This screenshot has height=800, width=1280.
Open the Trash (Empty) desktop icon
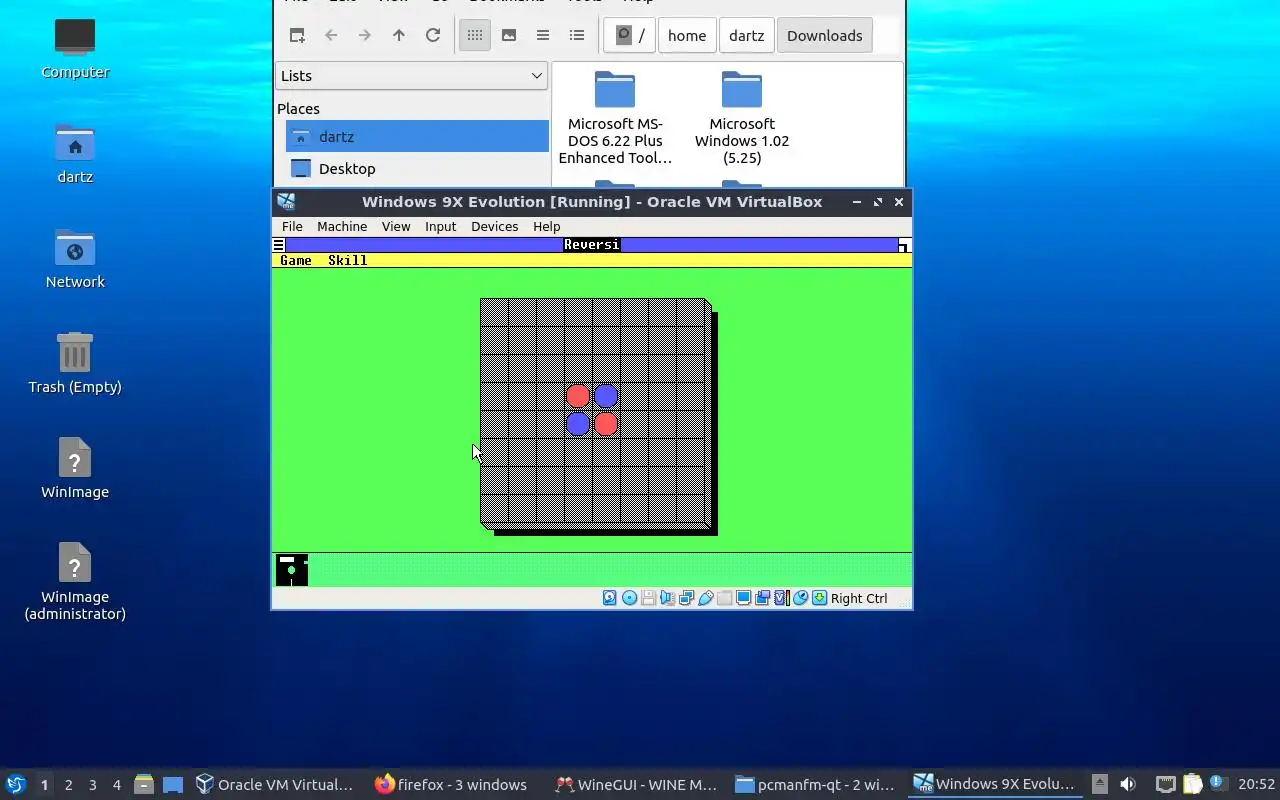point(75,363)
